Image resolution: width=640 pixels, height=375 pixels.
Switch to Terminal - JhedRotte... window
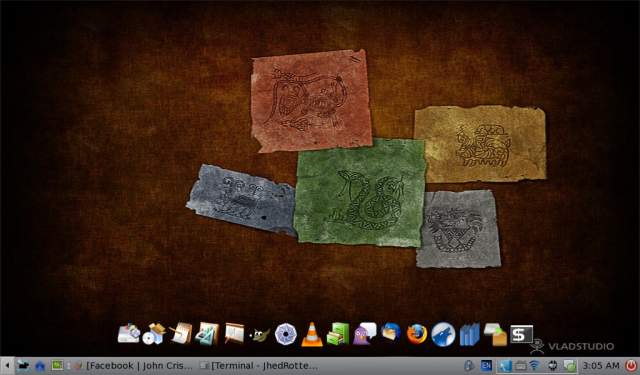[258, 366]
